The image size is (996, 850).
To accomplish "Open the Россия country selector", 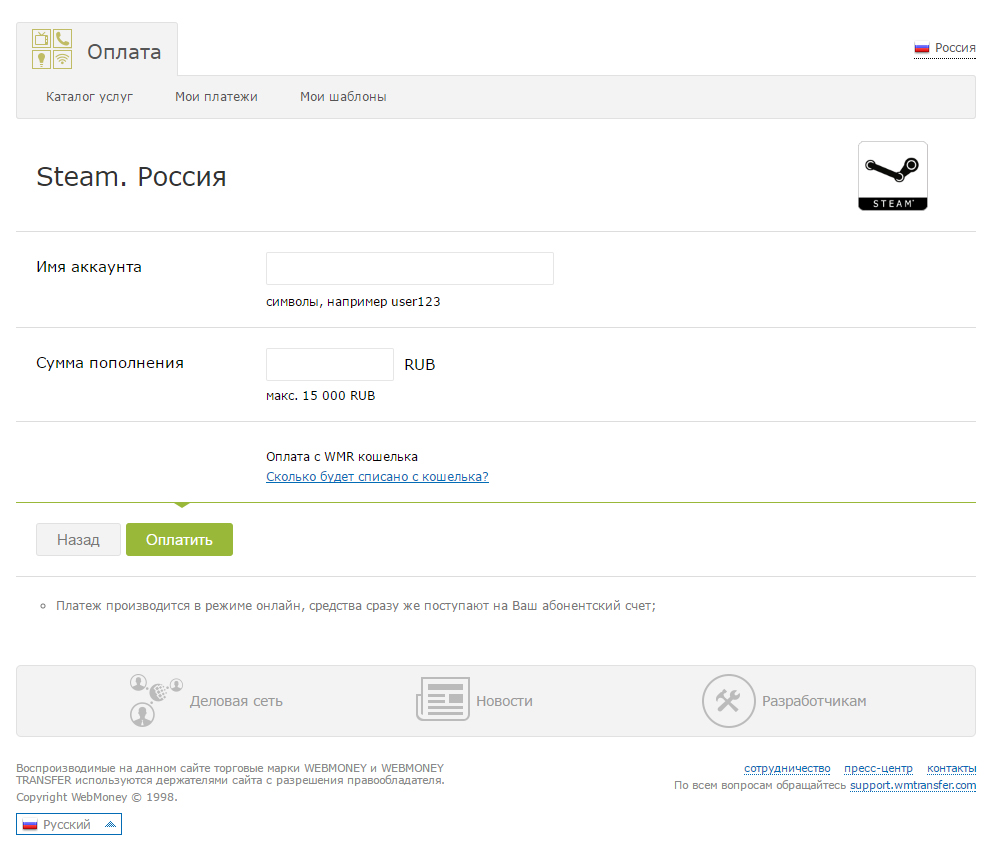I will (x=945, y=48).
